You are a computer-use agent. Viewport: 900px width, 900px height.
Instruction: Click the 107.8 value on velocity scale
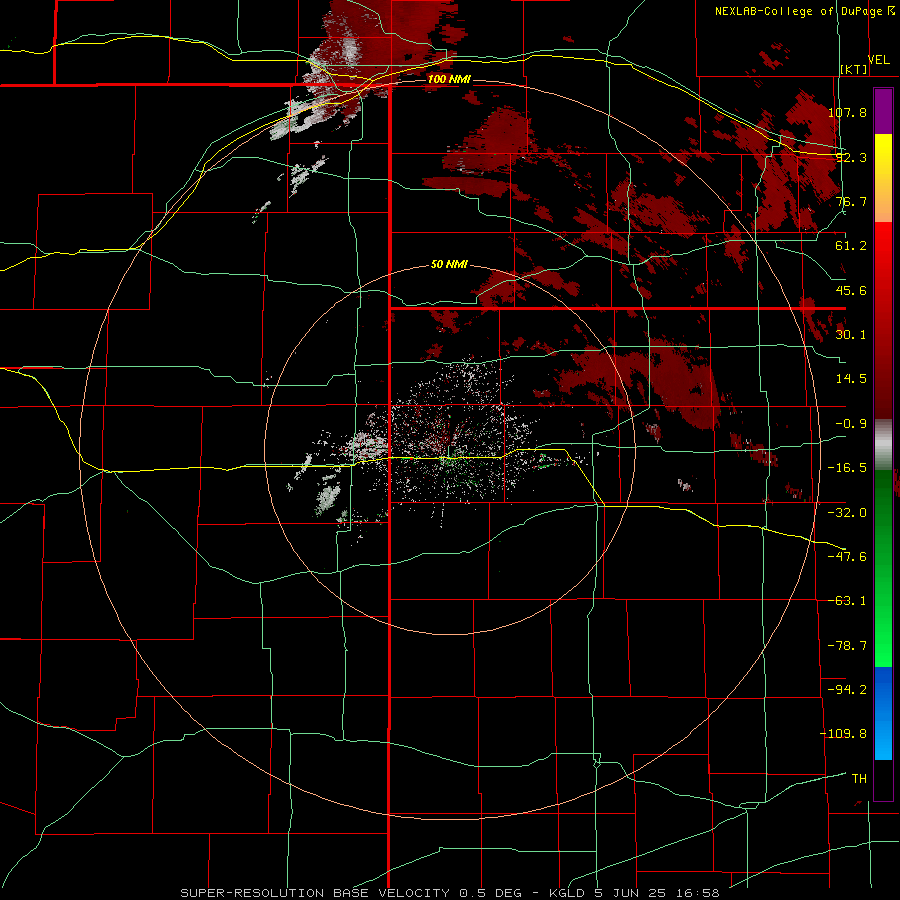click(x=847, y=112)
